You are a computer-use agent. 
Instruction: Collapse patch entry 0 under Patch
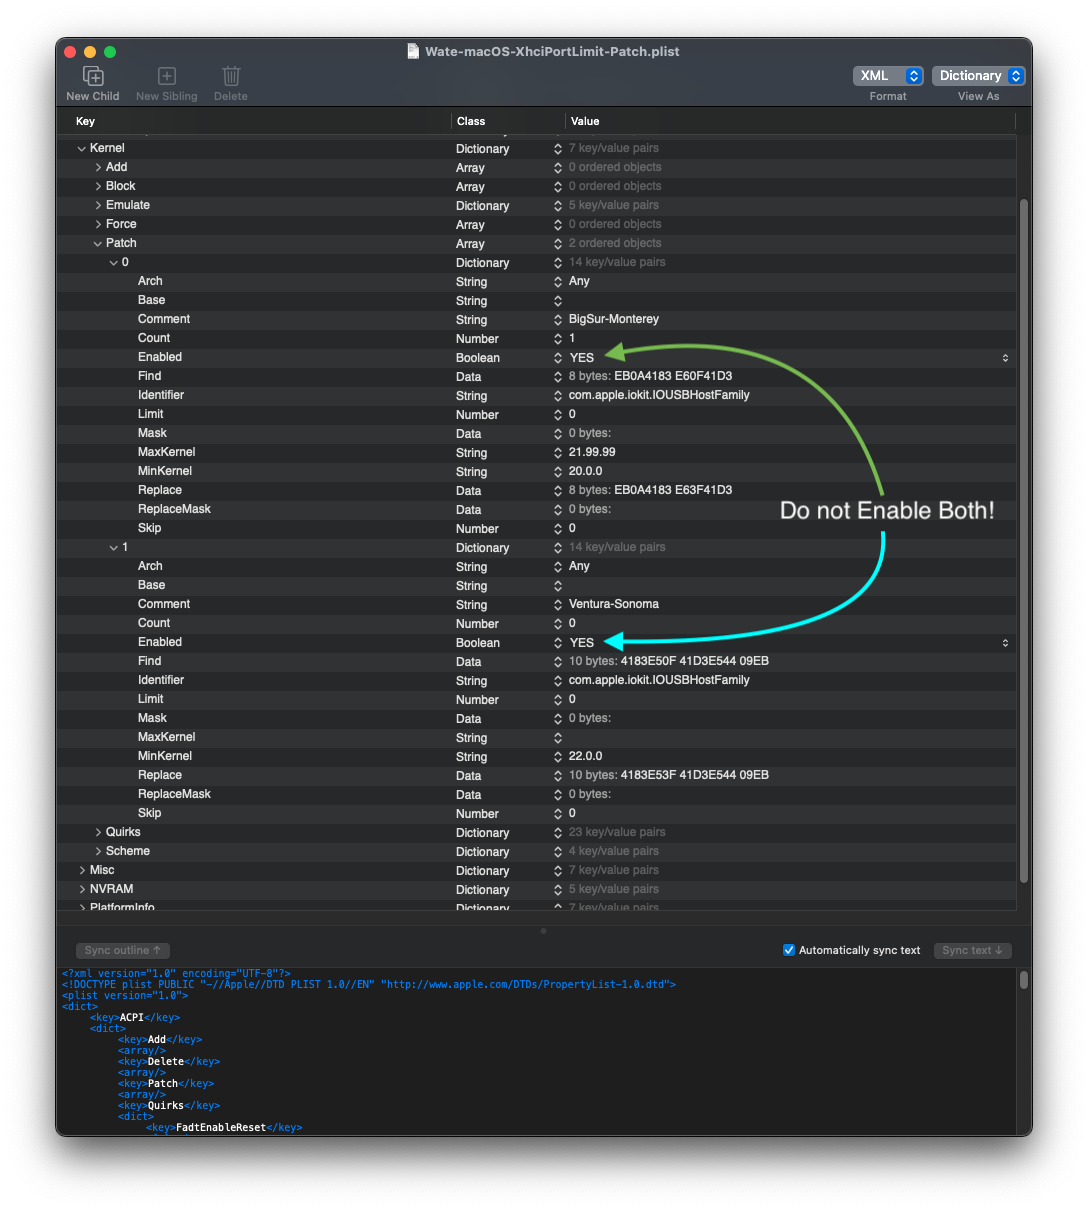(114, 261)
